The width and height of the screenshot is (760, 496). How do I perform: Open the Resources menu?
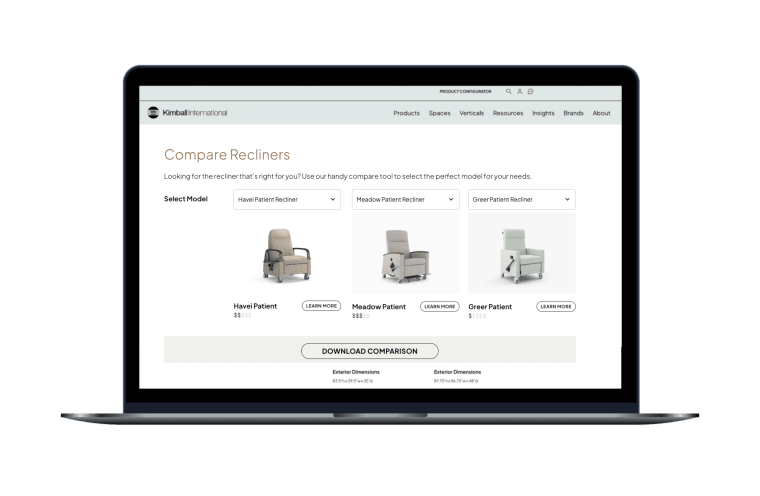tap(508, 113)
